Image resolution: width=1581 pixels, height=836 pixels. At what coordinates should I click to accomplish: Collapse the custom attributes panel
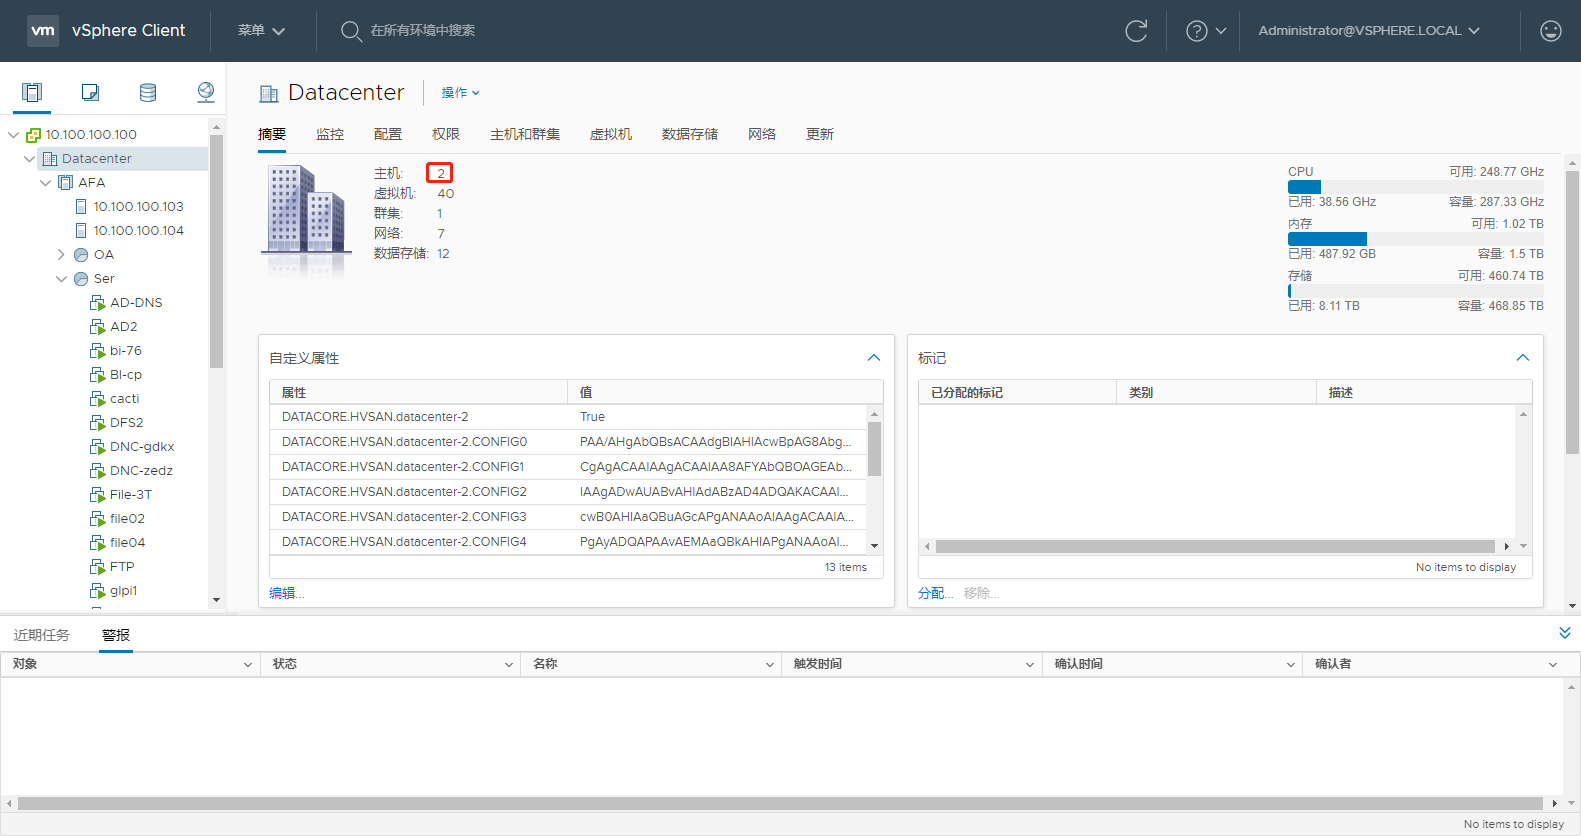click(x=874, y=358)
